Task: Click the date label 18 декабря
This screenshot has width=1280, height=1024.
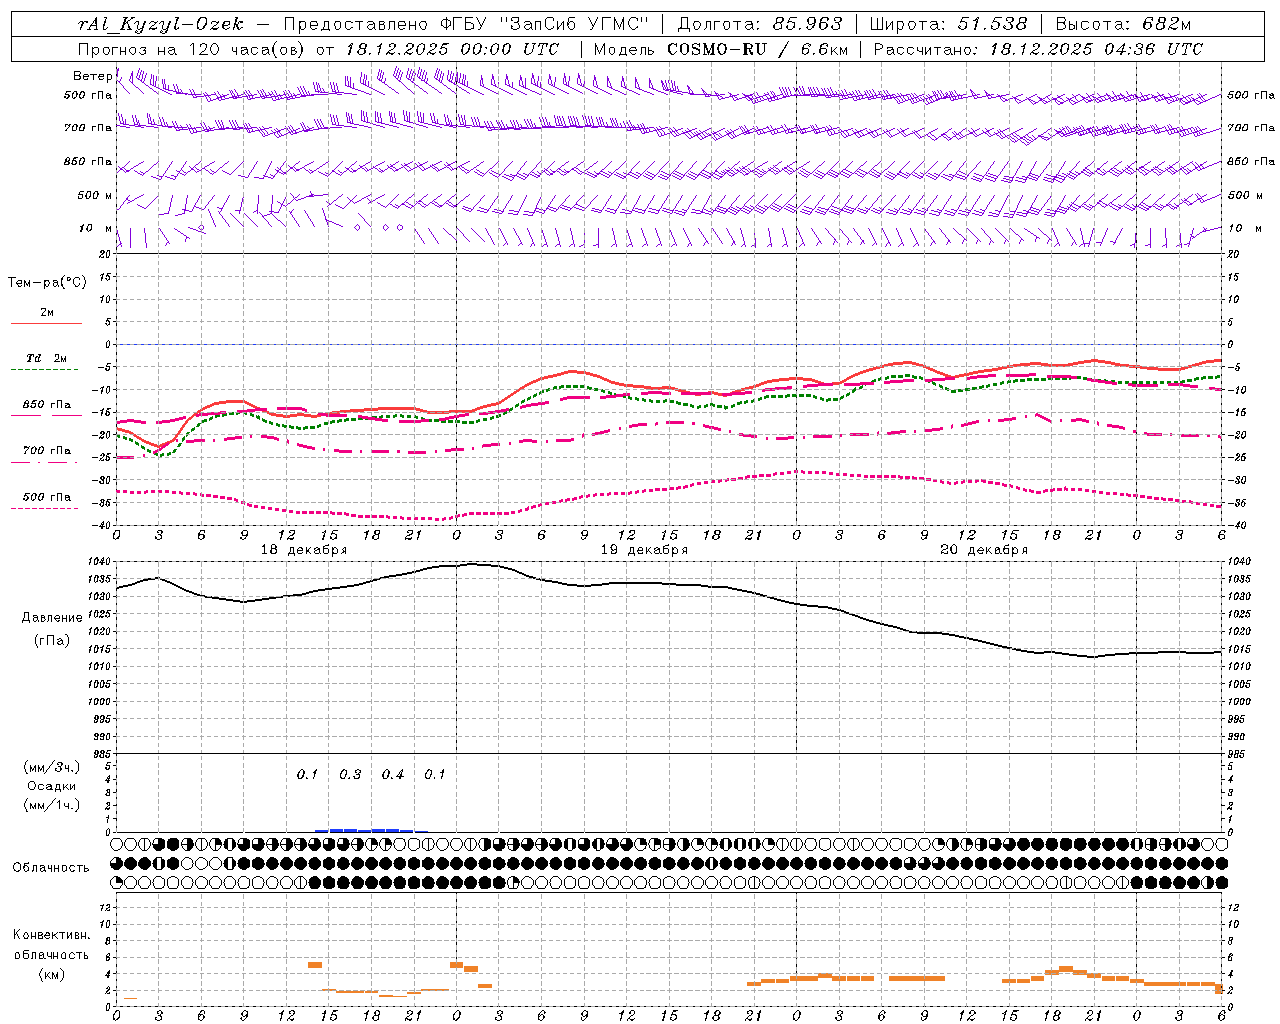Action: tap(304, 550)
